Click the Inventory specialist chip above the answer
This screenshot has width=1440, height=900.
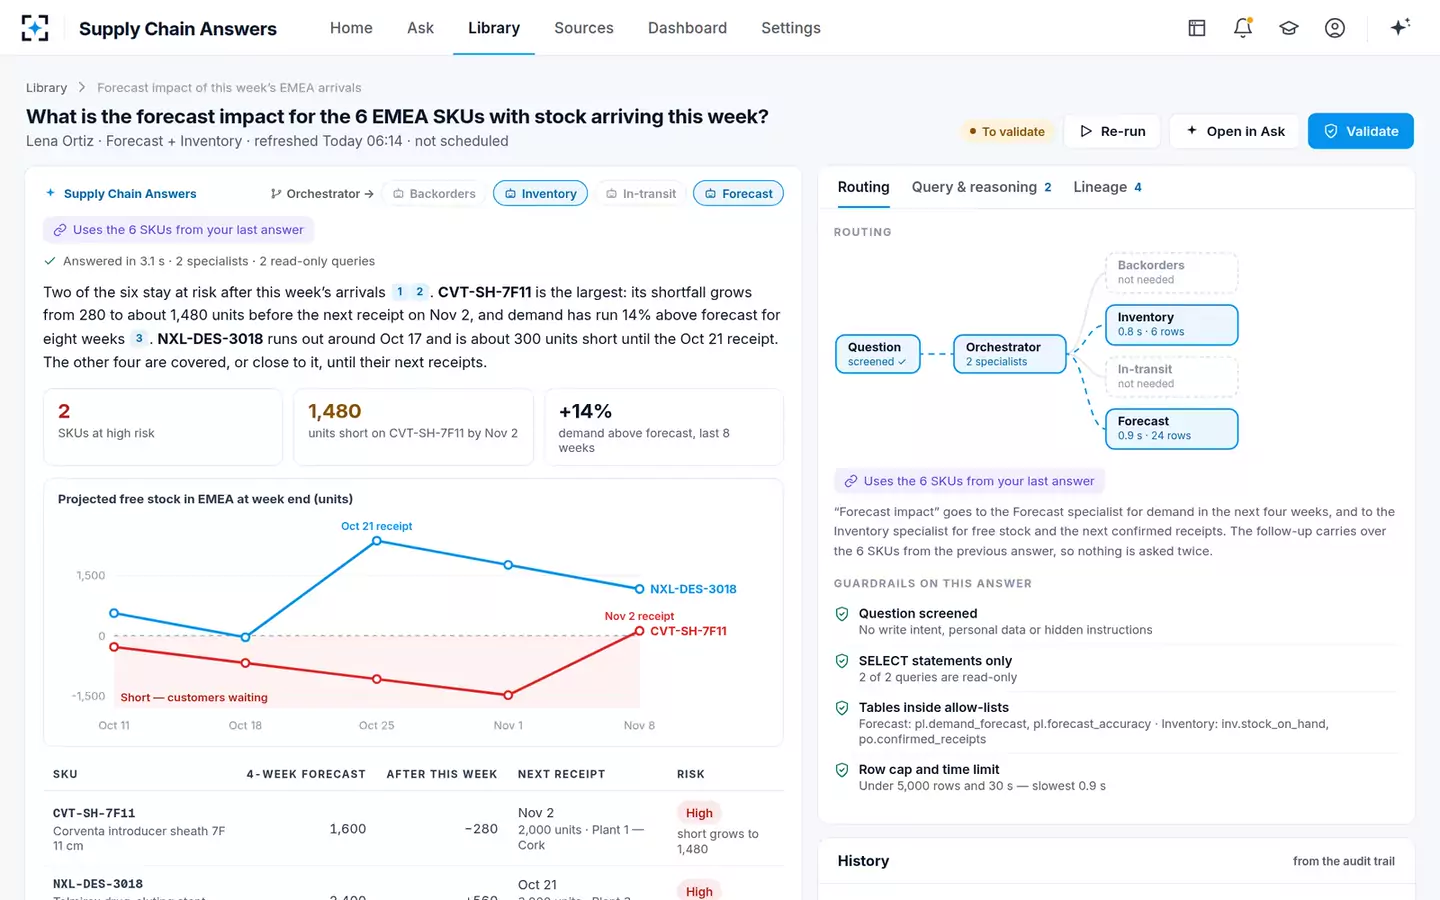[540, 194]
